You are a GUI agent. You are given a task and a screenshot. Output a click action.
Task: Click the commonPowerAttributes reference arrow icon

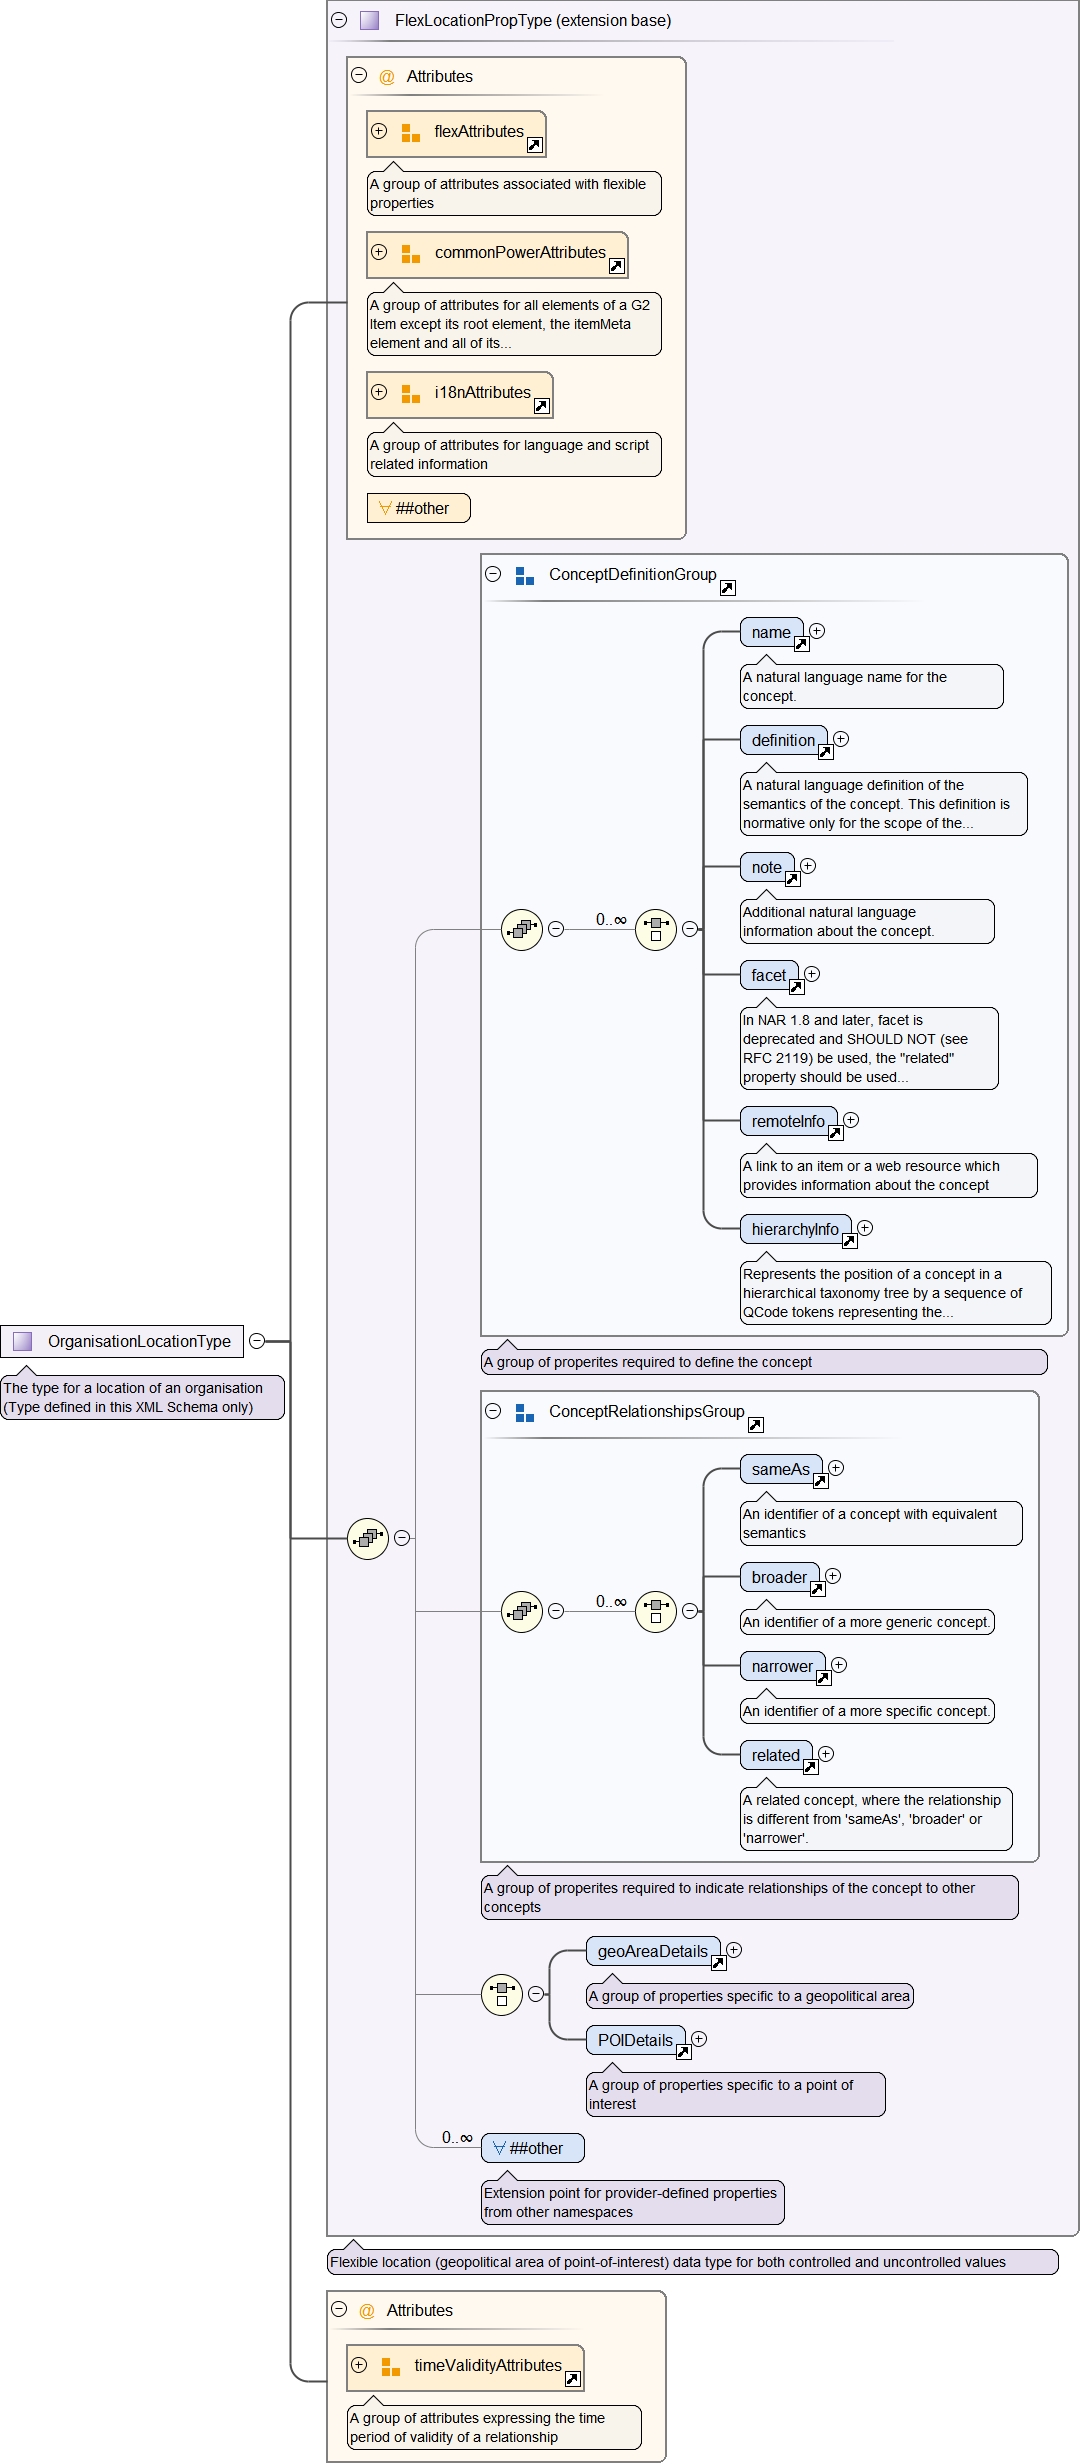pos(617,266)
